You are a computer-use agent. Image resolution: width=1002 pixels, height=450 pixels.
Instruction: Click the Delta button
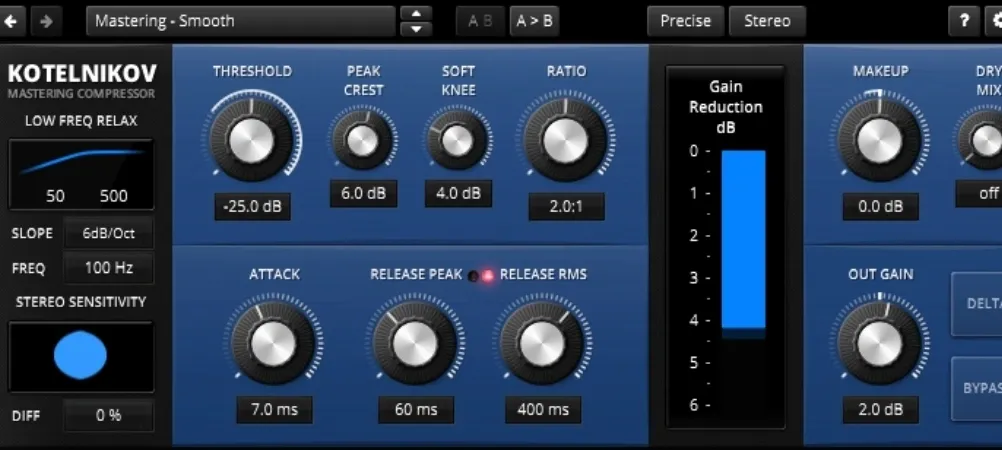pos(977,304)
